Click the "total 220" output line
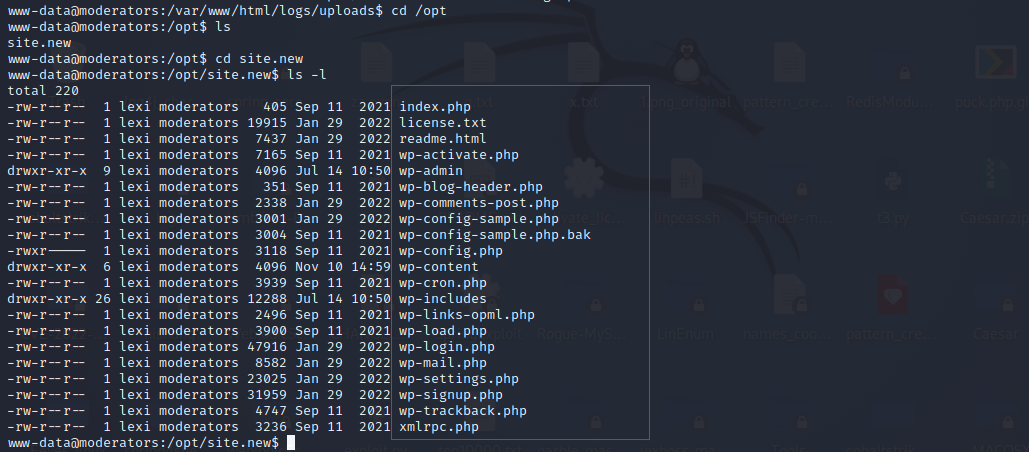This screenshot has width=1029, height=452. (42, 91)
